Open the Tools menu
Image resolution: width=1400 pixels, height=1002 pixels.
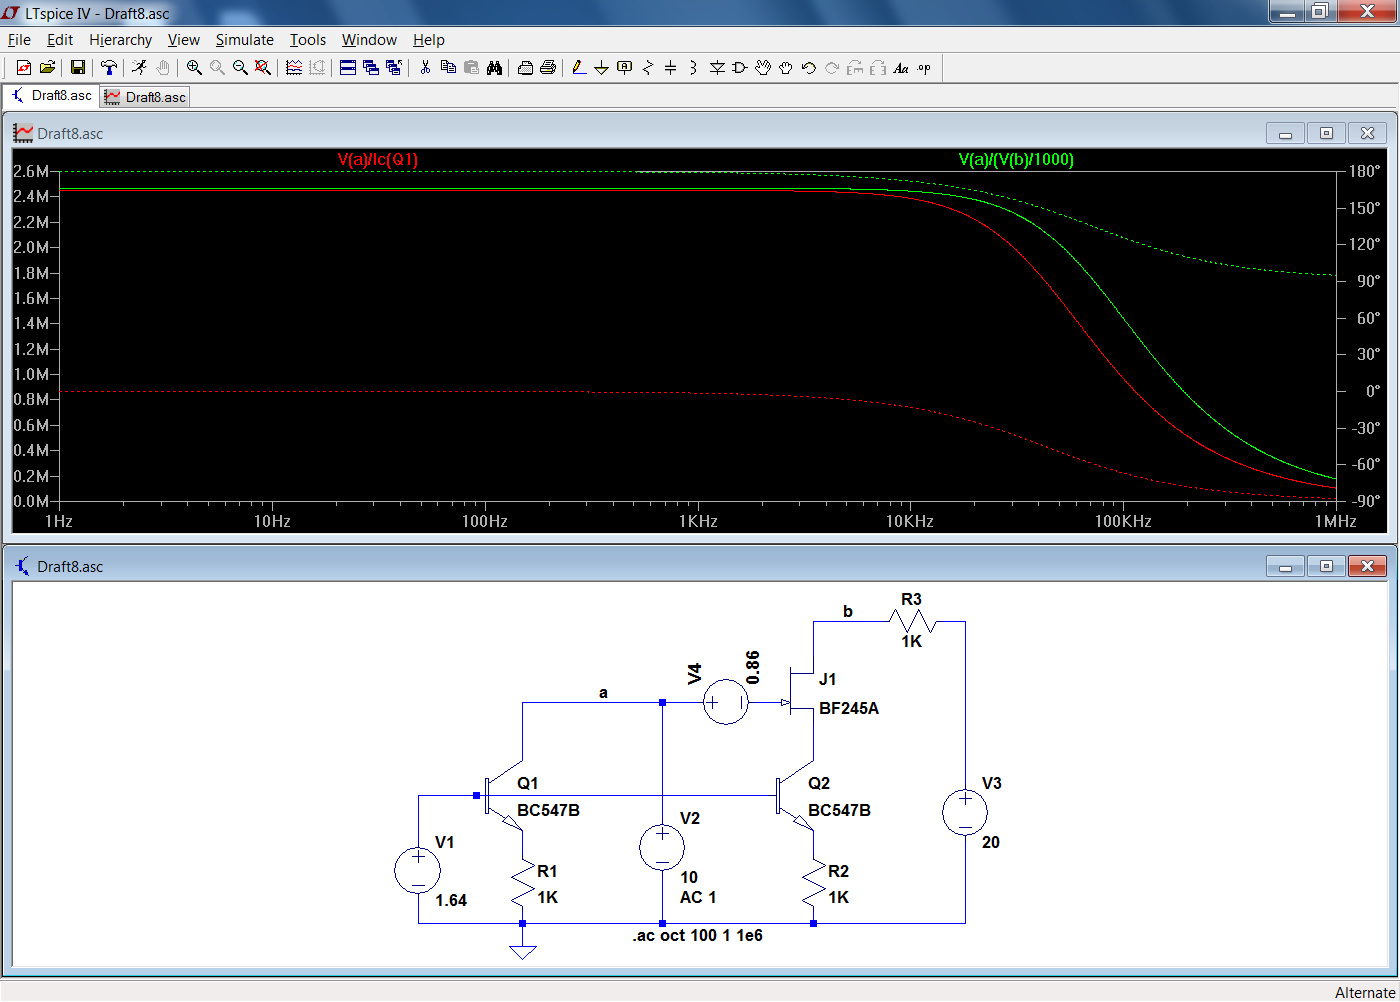[x=308, y=40]
